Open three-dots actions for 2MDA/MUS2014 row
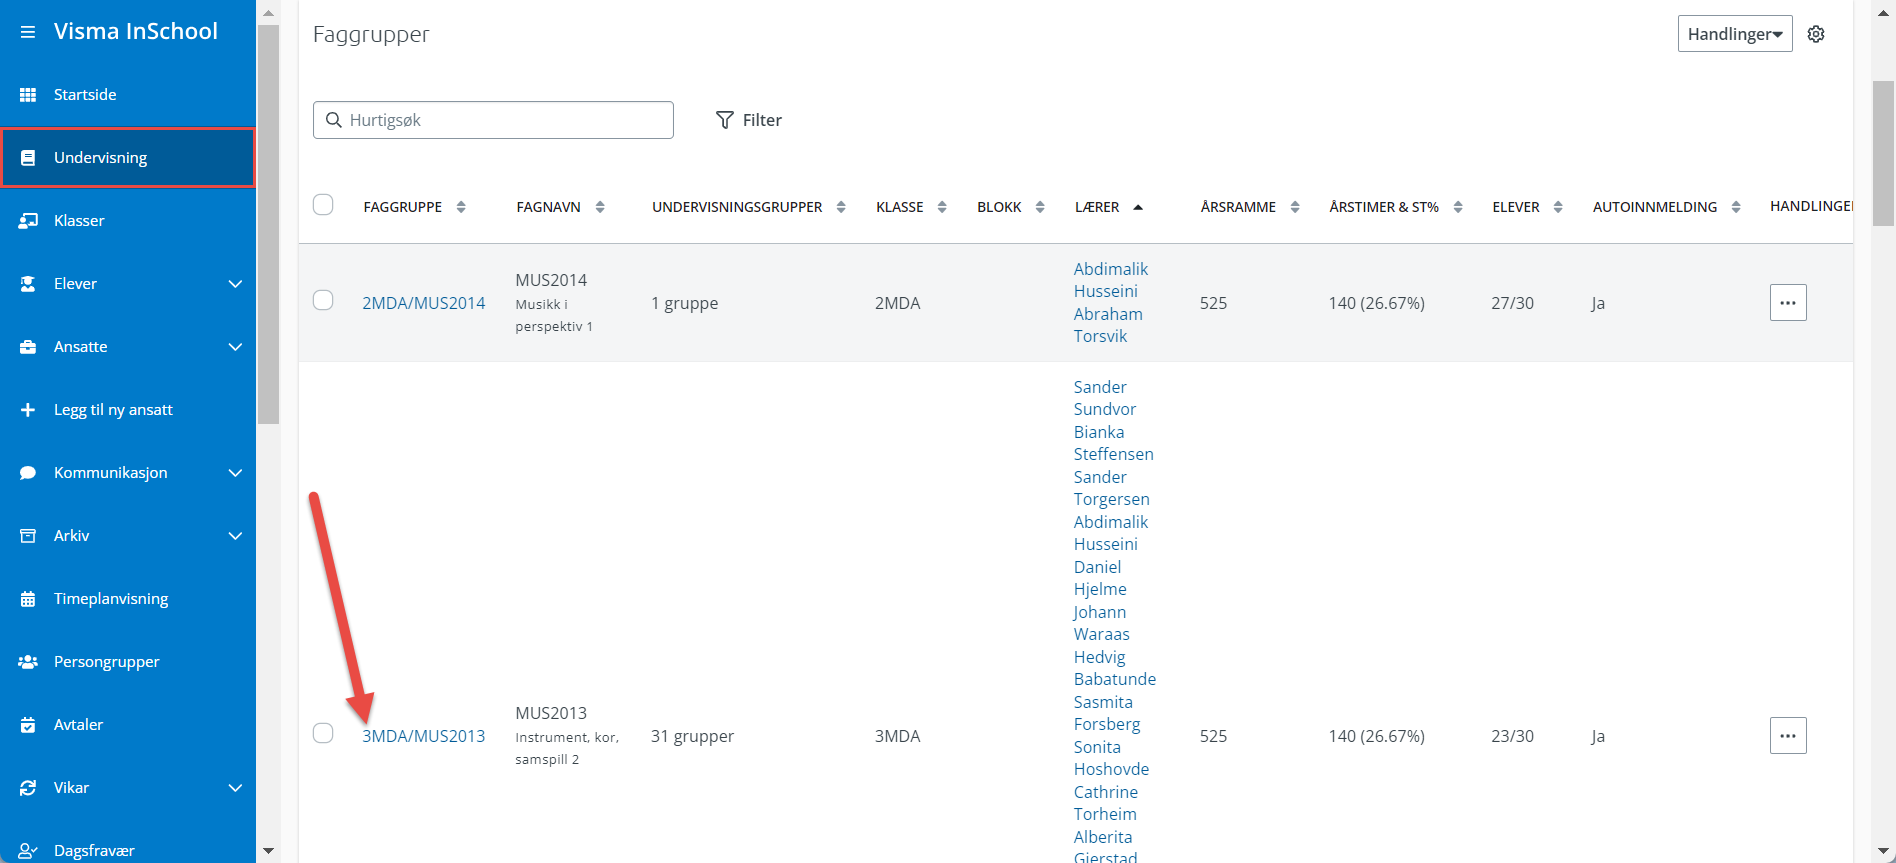Image resolution: width=1896 pixels, height=863 pixels. pyautogui.click(x=1787, y=303)
